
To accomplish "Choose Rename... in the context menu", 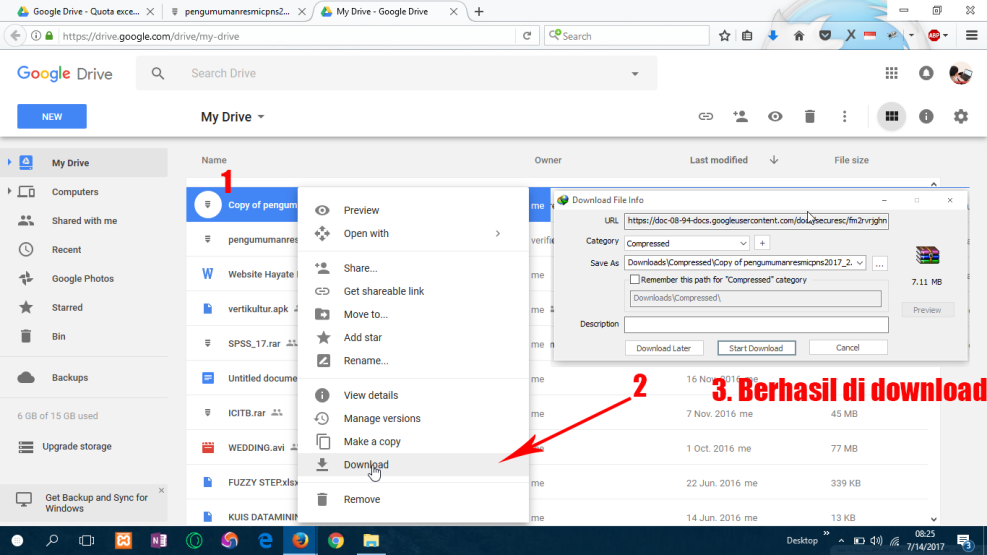I will 413,361.
